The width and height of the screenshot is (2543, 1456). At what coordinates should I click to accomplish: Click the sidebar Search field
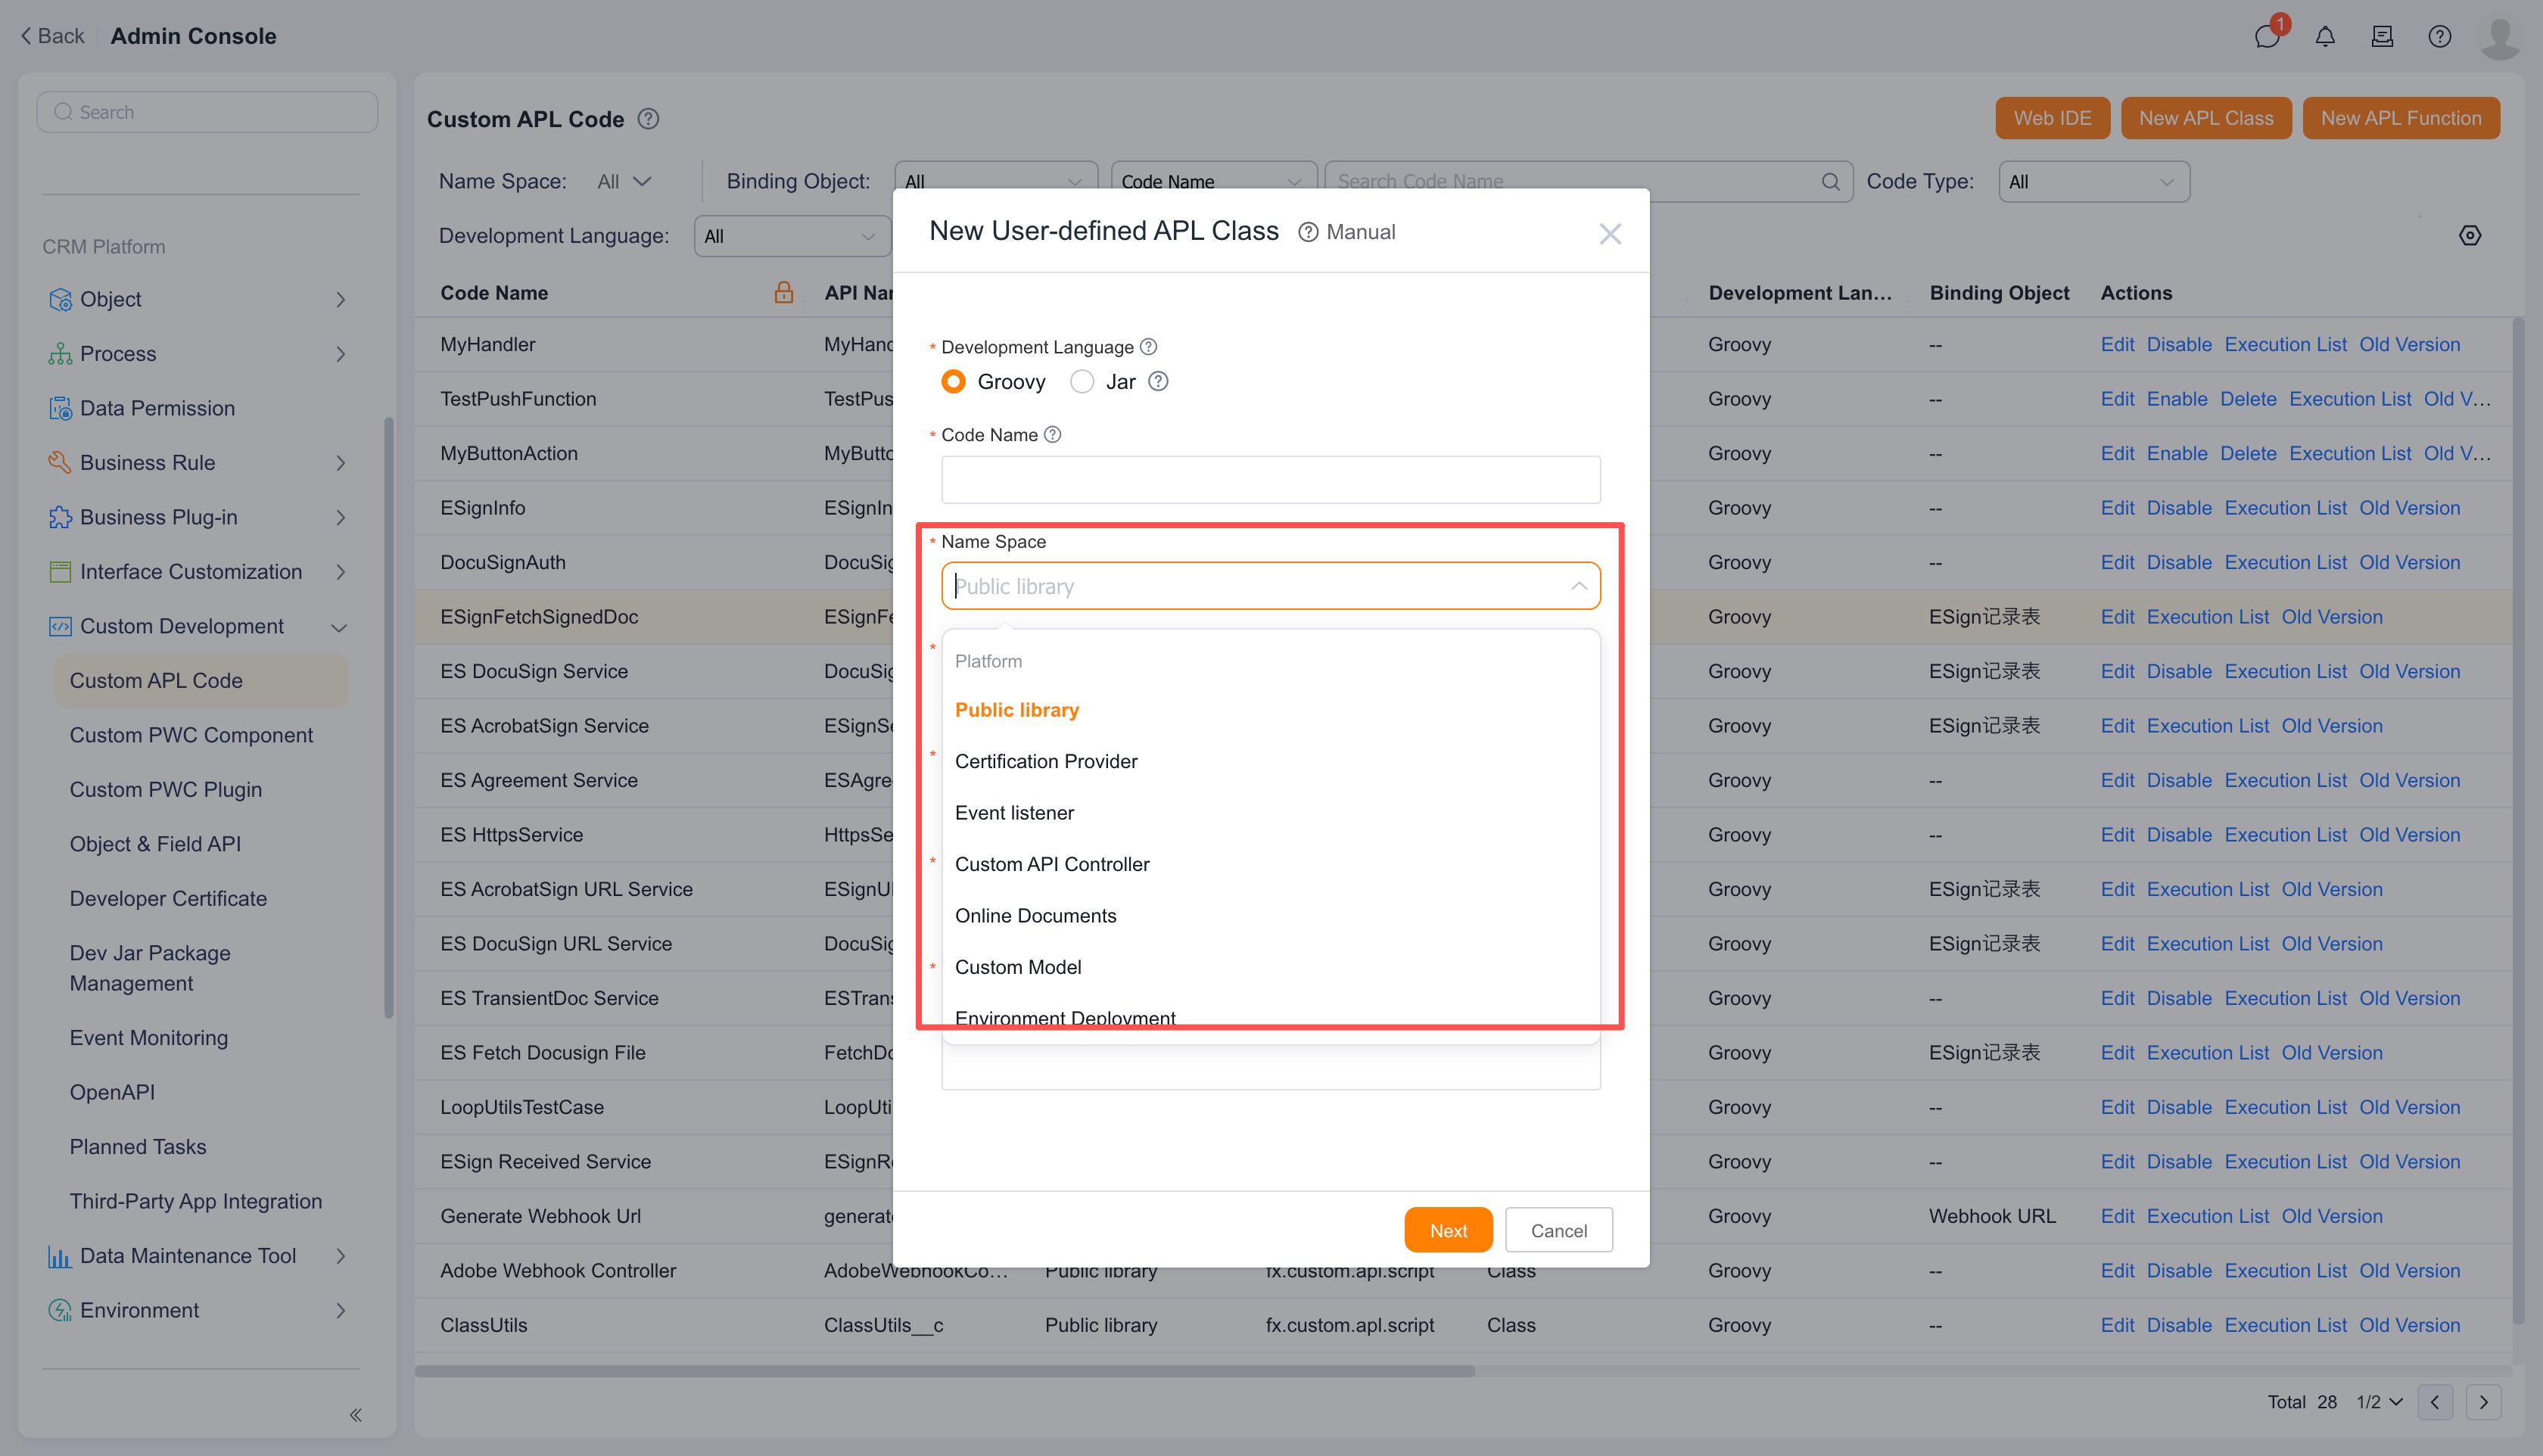coord(207,112)
